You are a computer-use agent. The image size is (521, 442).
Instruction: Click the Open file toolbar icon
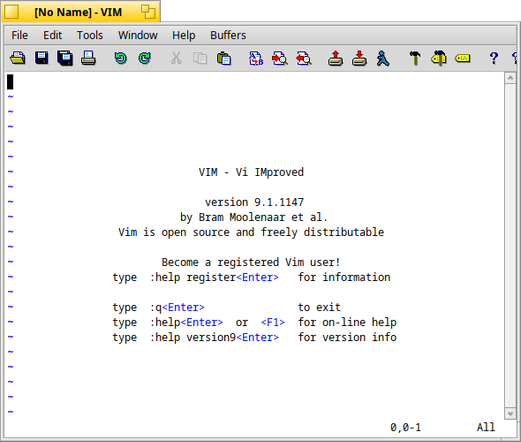click(17, 58)
